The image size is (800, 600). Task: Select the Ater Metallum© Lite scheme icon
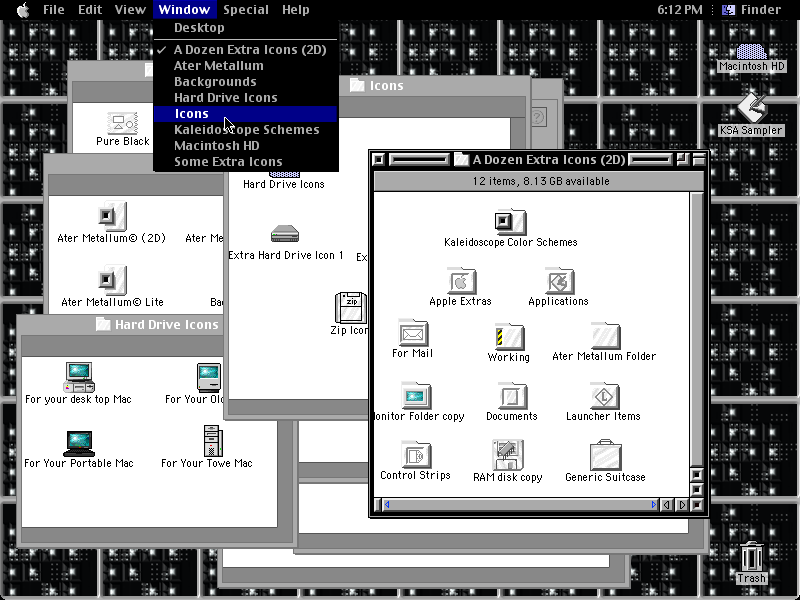click(x=111, y=280)
